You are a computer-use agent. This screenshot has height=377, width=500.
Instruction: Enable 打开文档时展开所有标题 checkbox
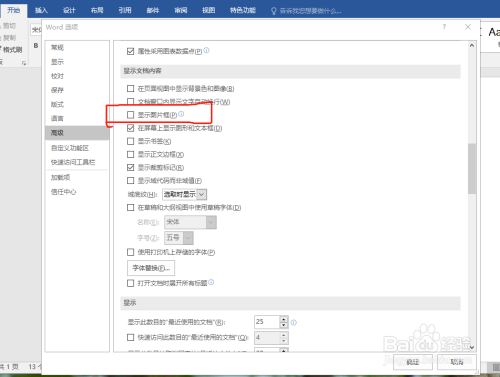tap(130, 283)
